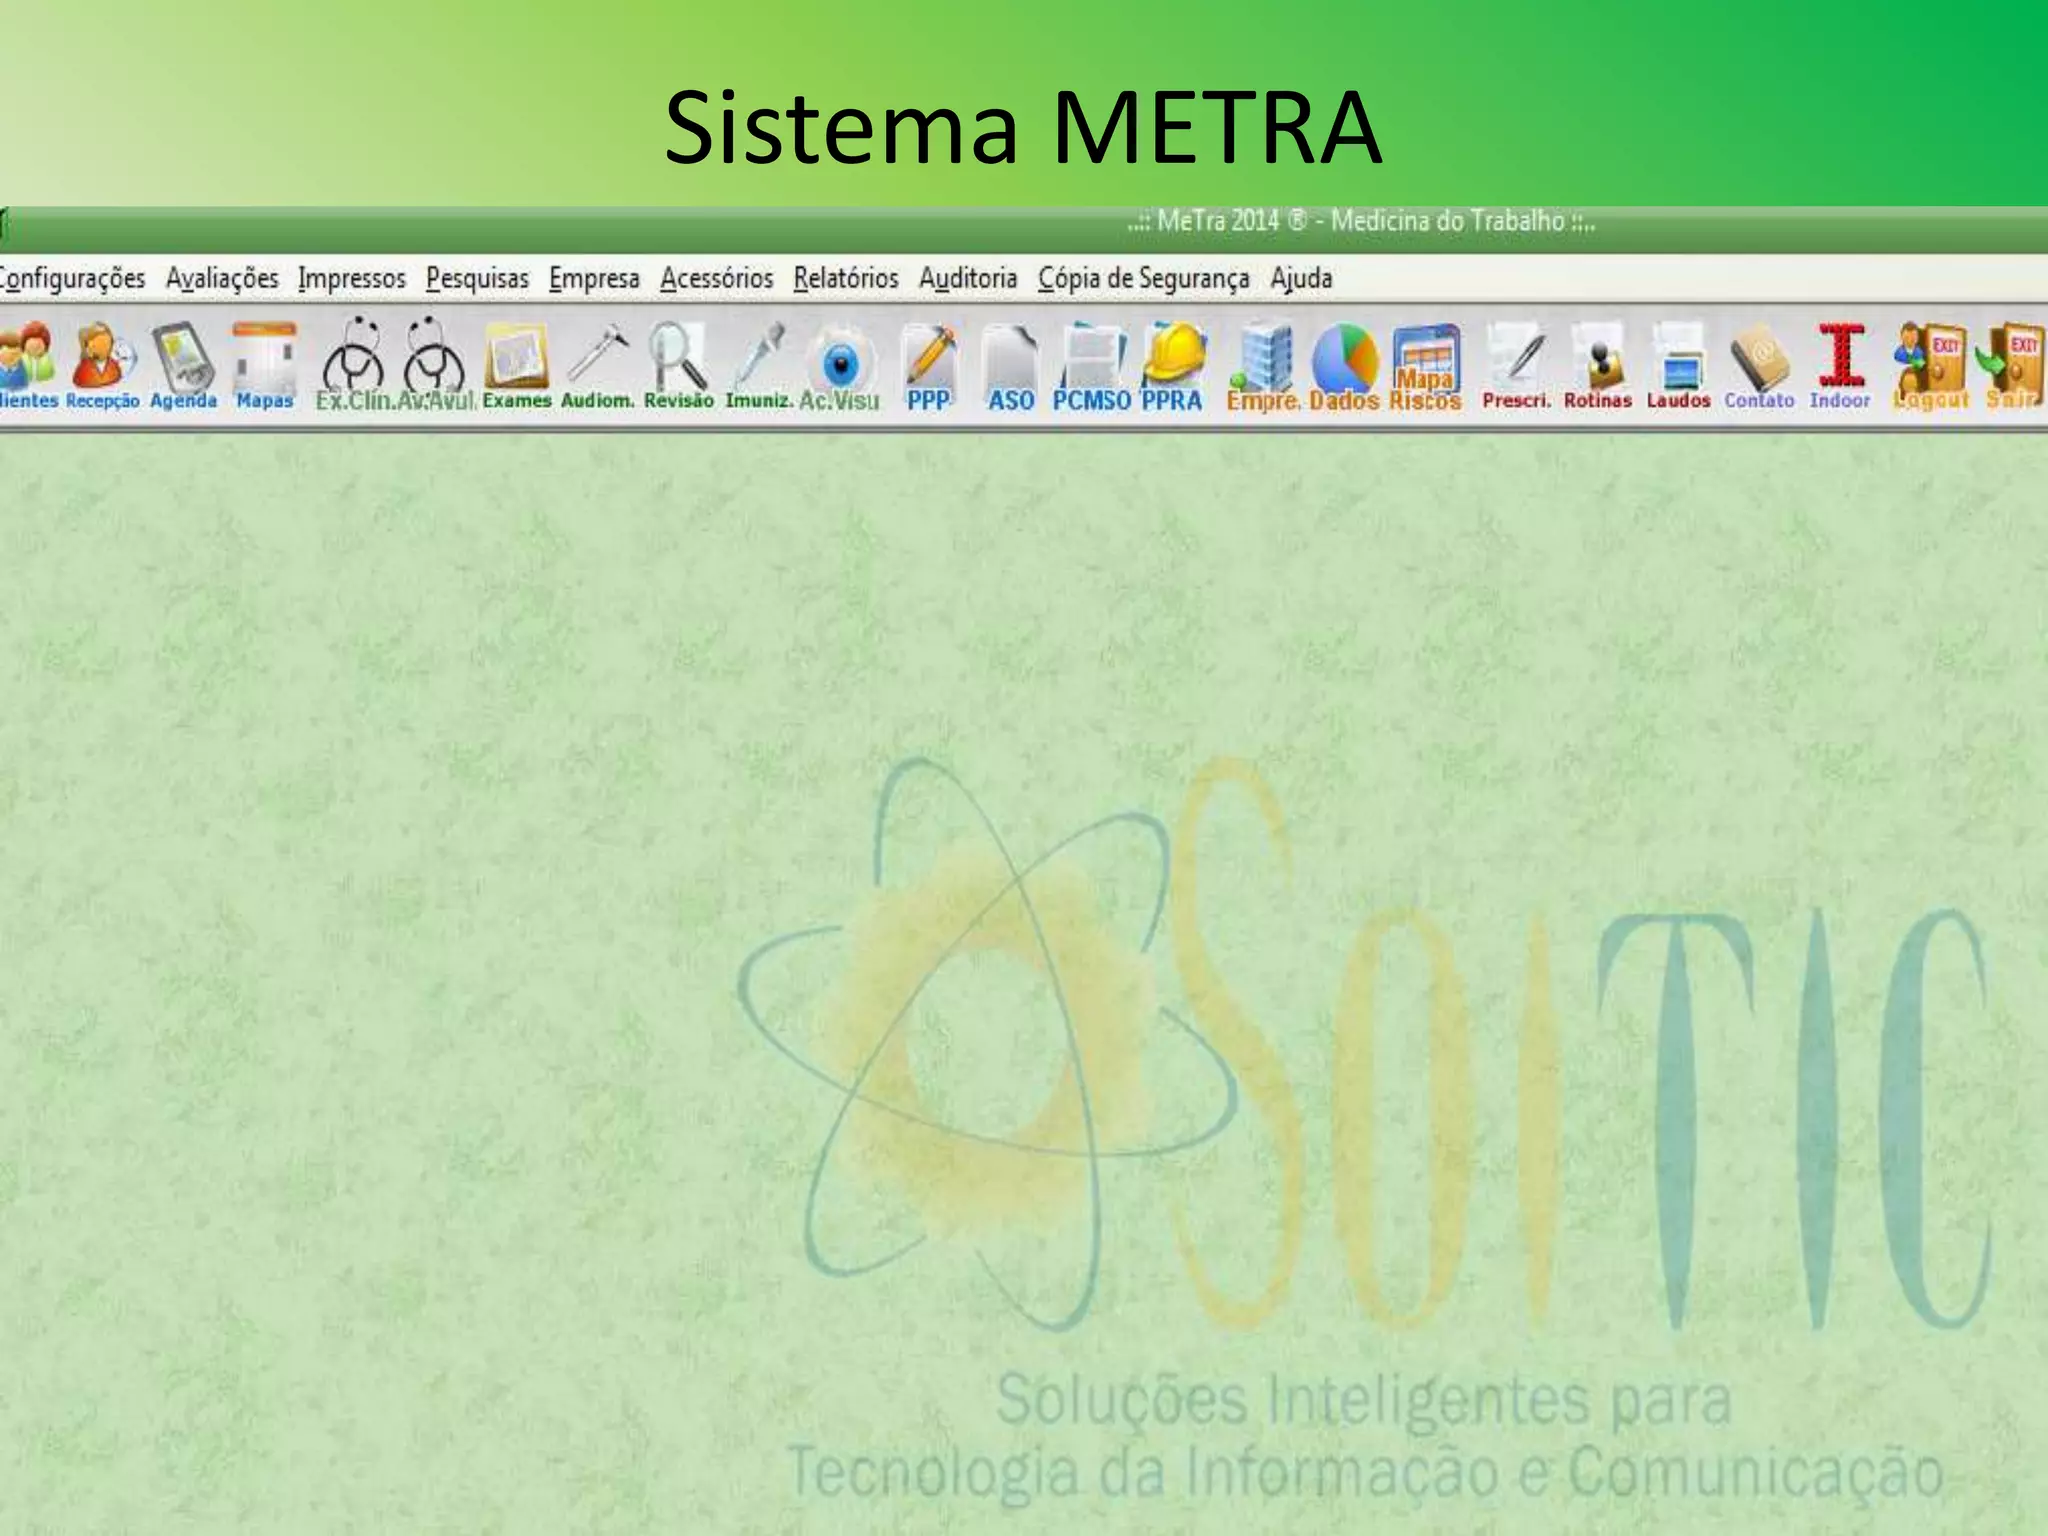The width and height of the screenshot is (2048, 1536).
Task: Open the Audiom. otoscope icon
Action: point(598,364)
